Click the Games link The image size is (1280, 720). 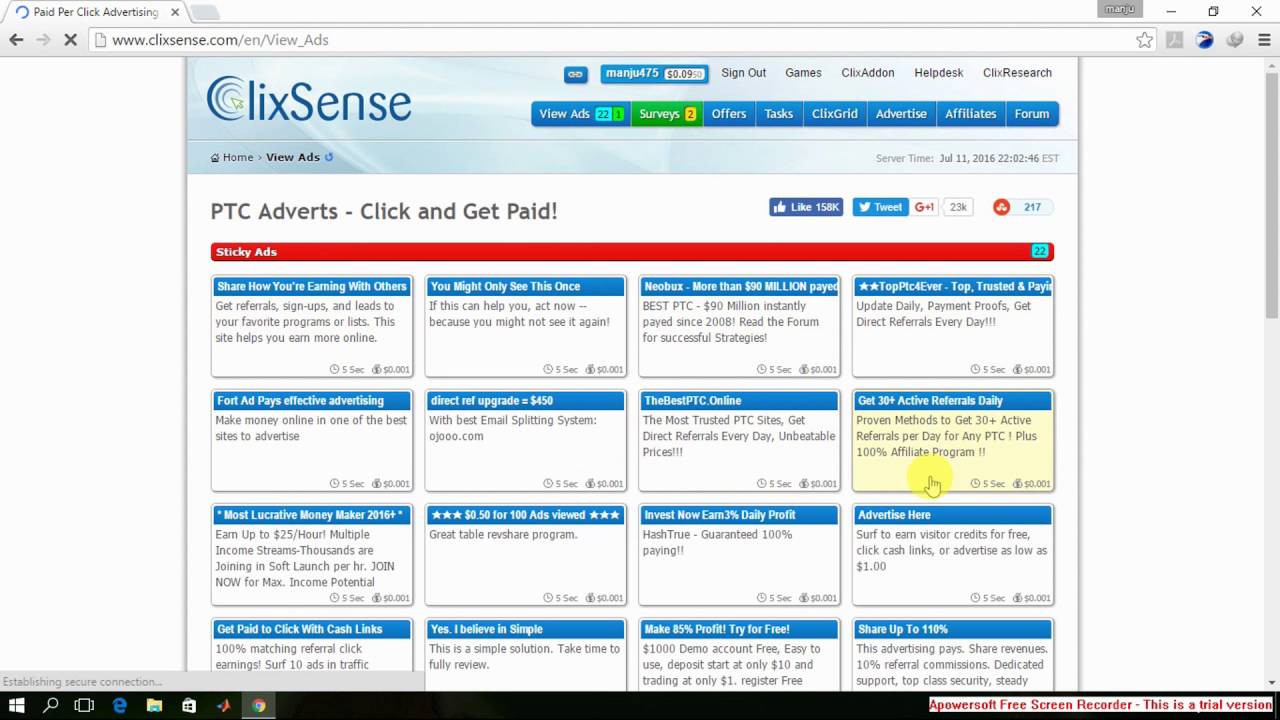click(x=803, y=73)
